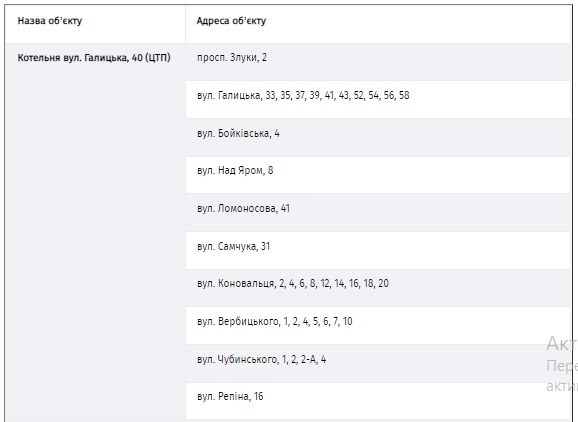Click house number 58 on вул. Галицька

[404, 95]
